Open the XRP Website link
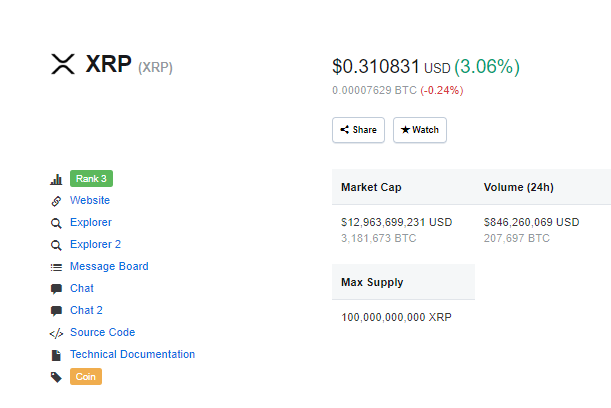 [x=90, y=200]
